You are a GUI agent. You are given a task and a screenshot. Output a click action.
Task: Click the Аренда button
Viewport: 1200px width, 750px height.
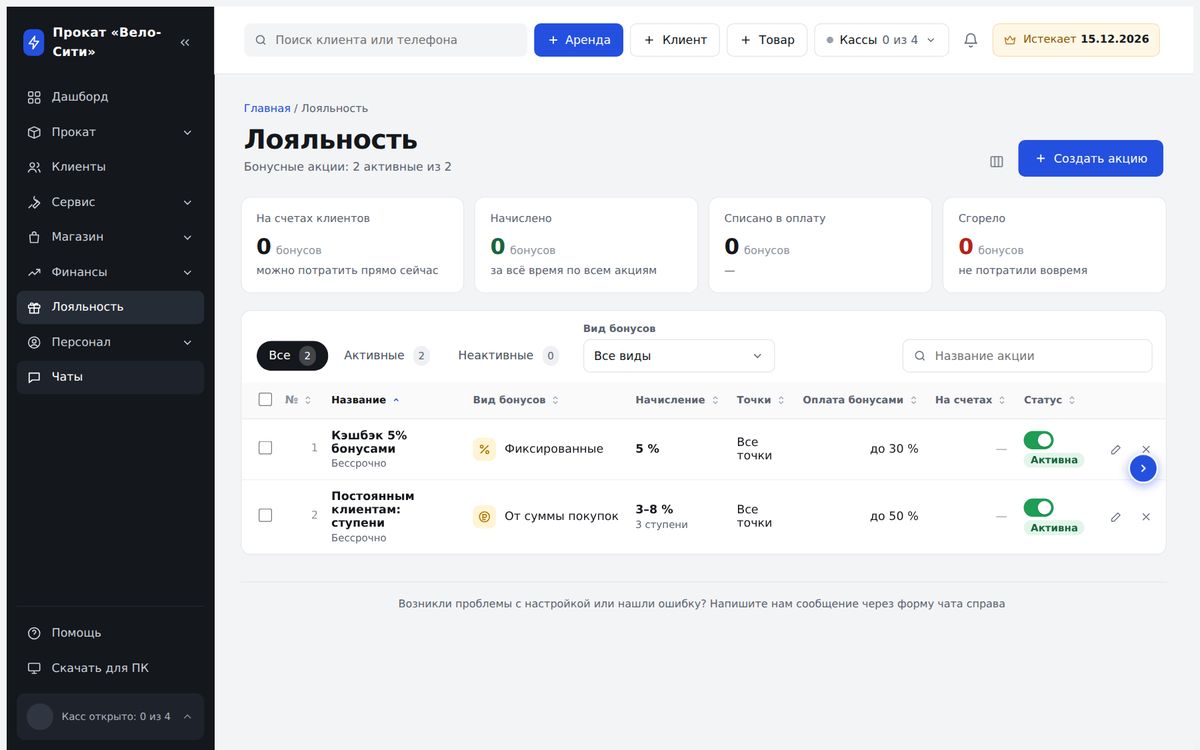[579, 40]
